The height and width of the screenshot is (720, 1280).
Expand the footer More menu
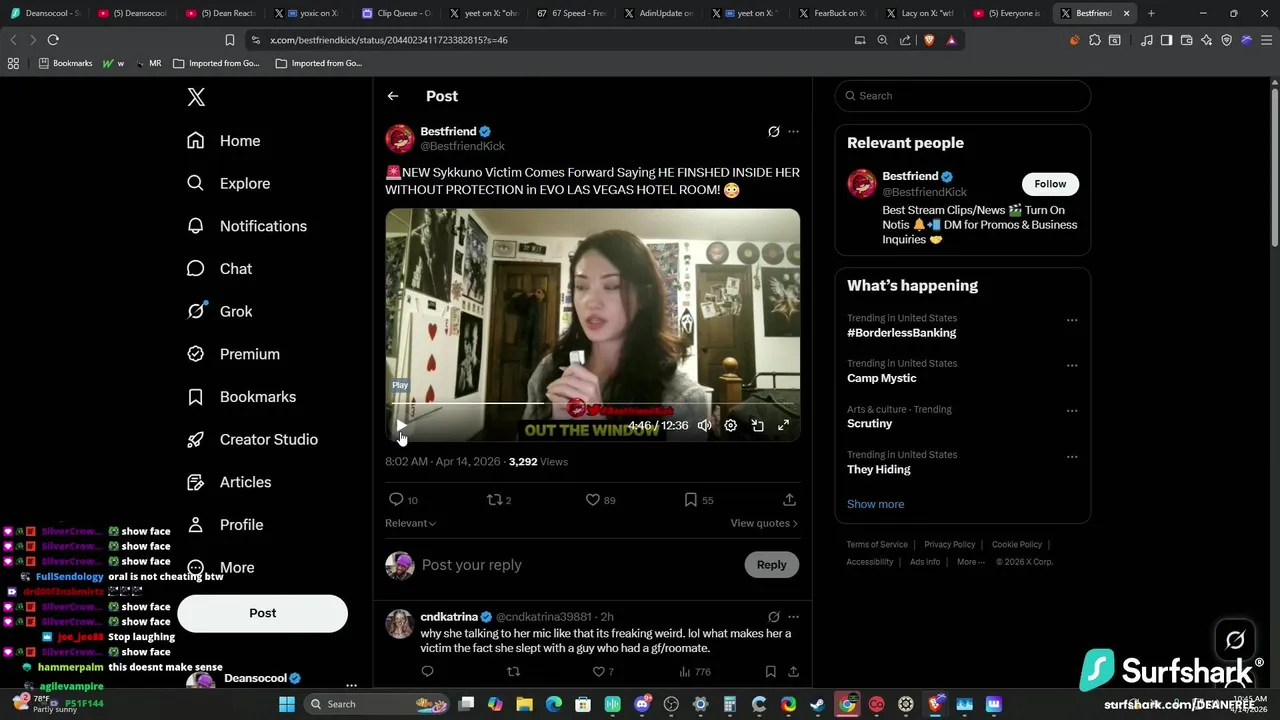(x=970, y=562)
